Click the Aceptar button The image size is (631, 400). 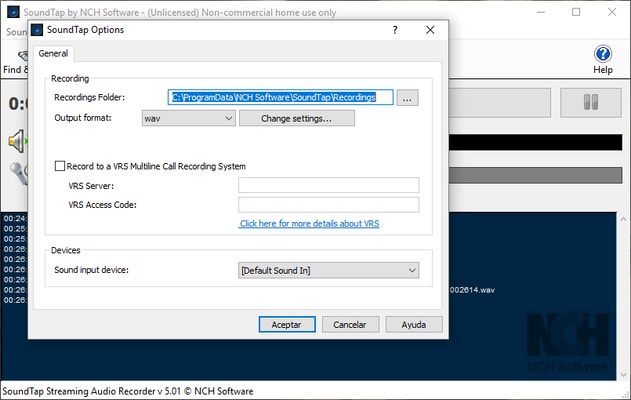point(287,325)
